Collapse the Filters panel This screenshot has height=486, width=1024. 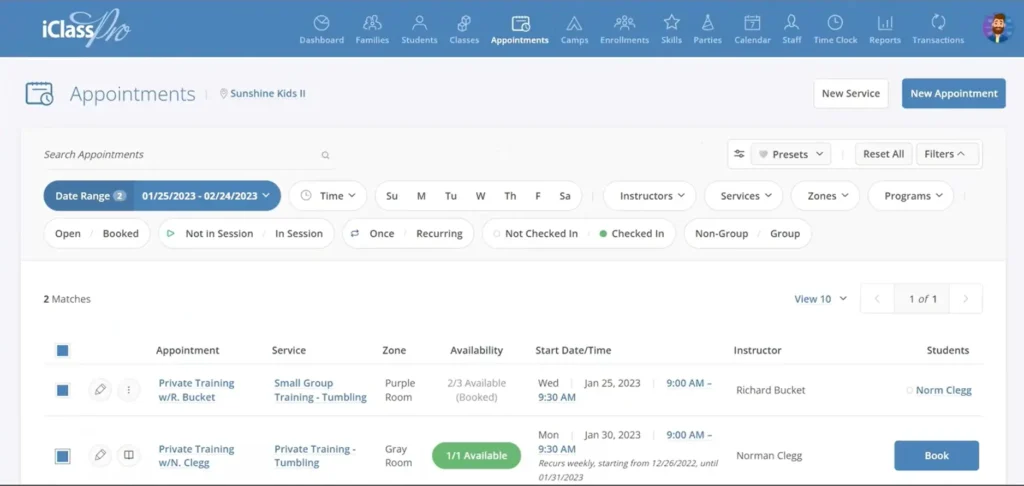tap(947, 154)
